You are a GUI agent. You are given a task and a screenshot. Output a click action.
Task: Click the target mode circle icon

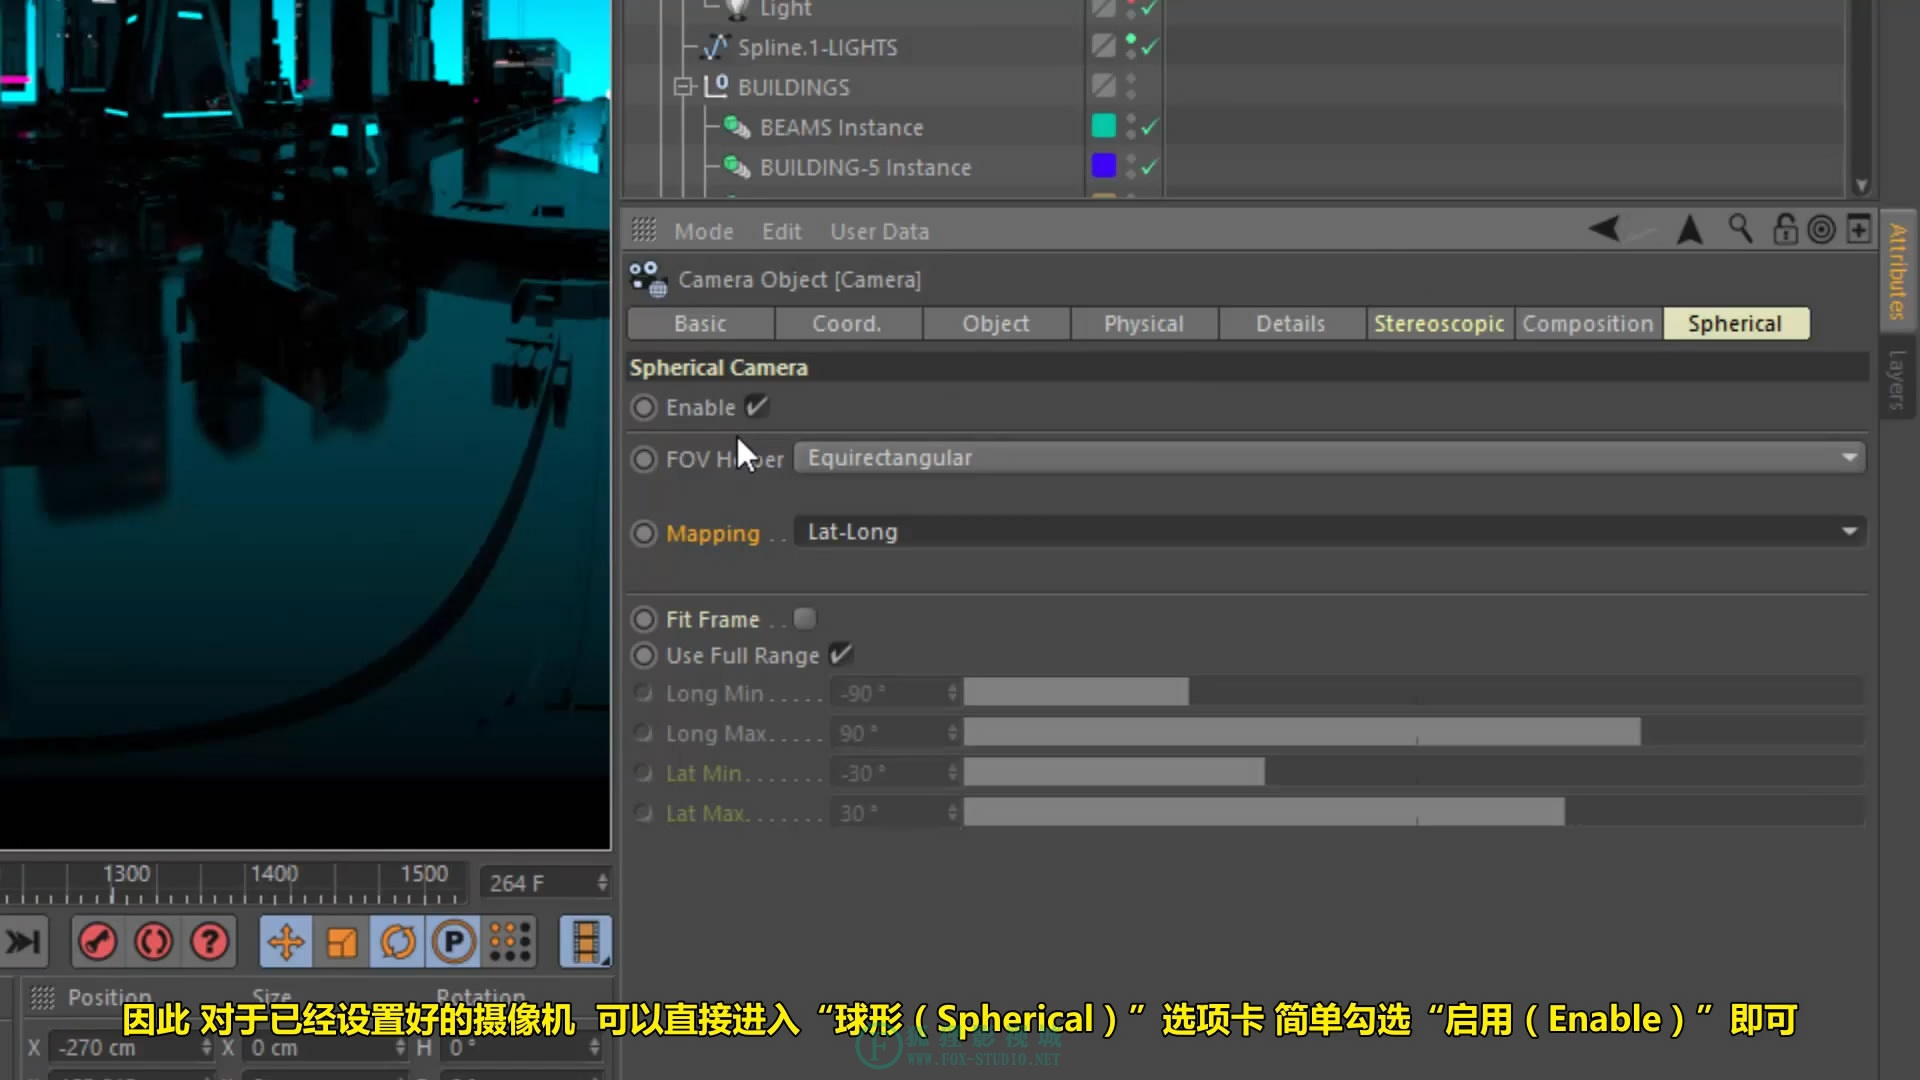coord(1822,229)
